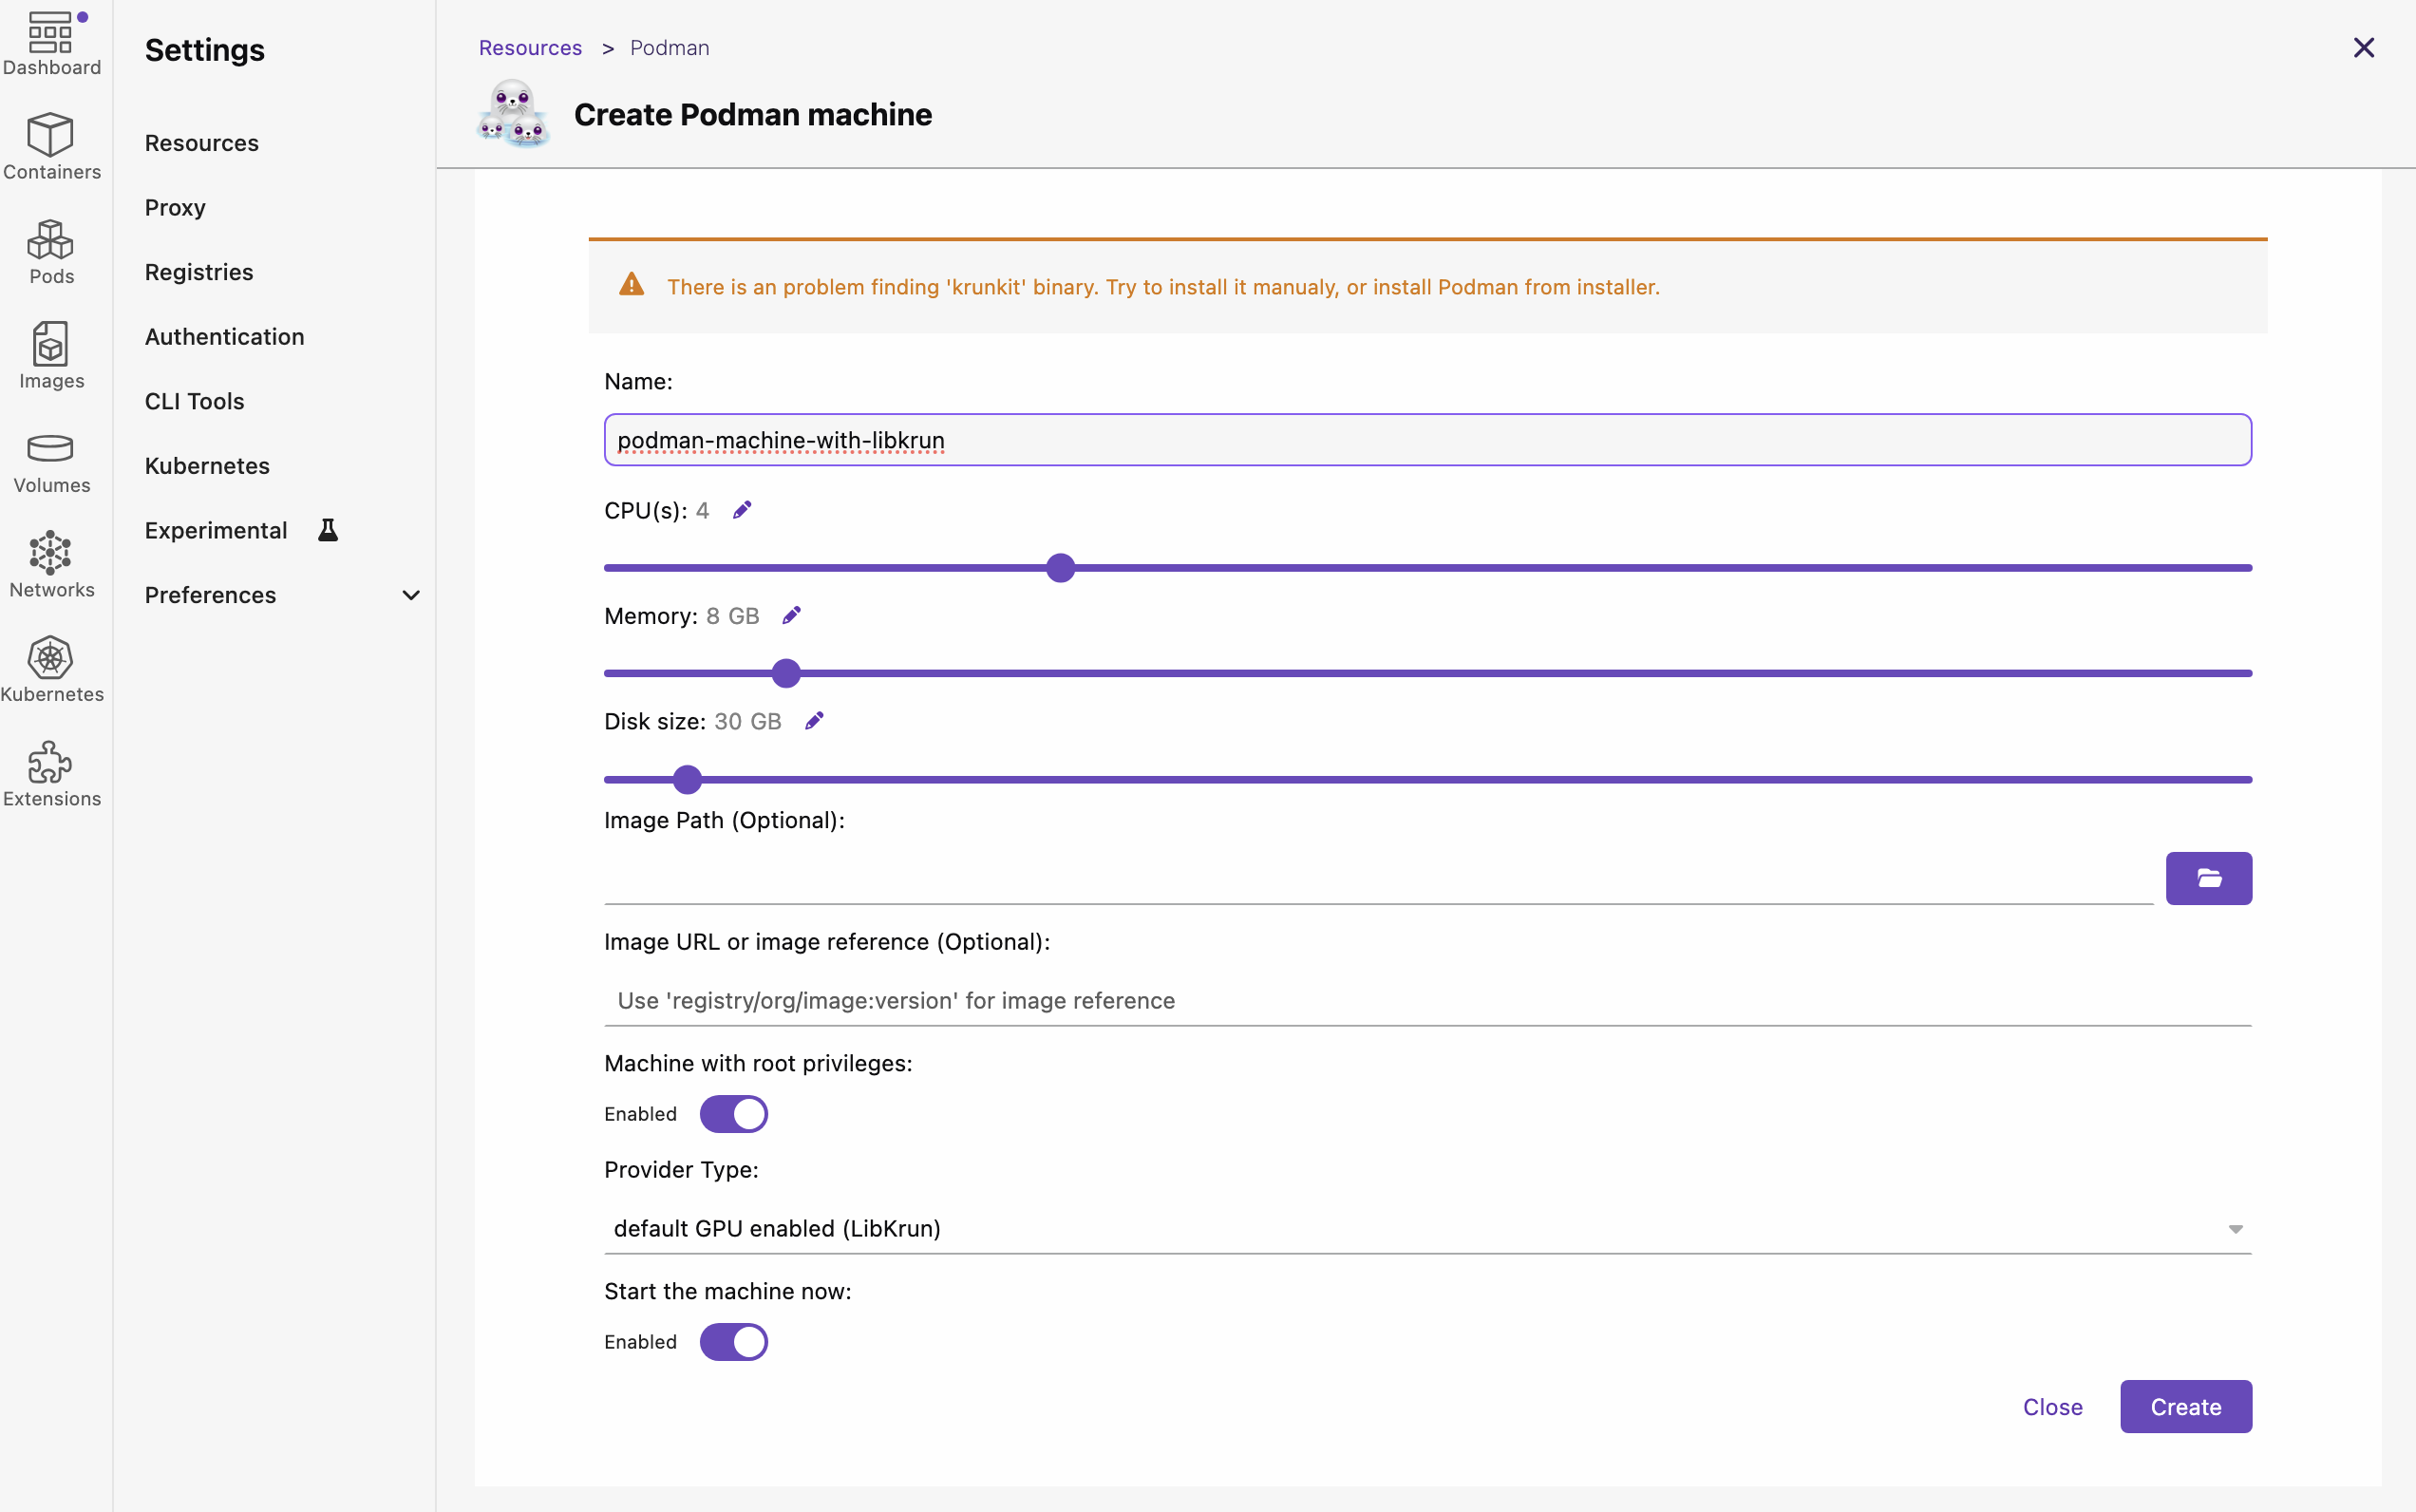Go to Pods in sidebar

pyautogui.click(x=51, y=251)
